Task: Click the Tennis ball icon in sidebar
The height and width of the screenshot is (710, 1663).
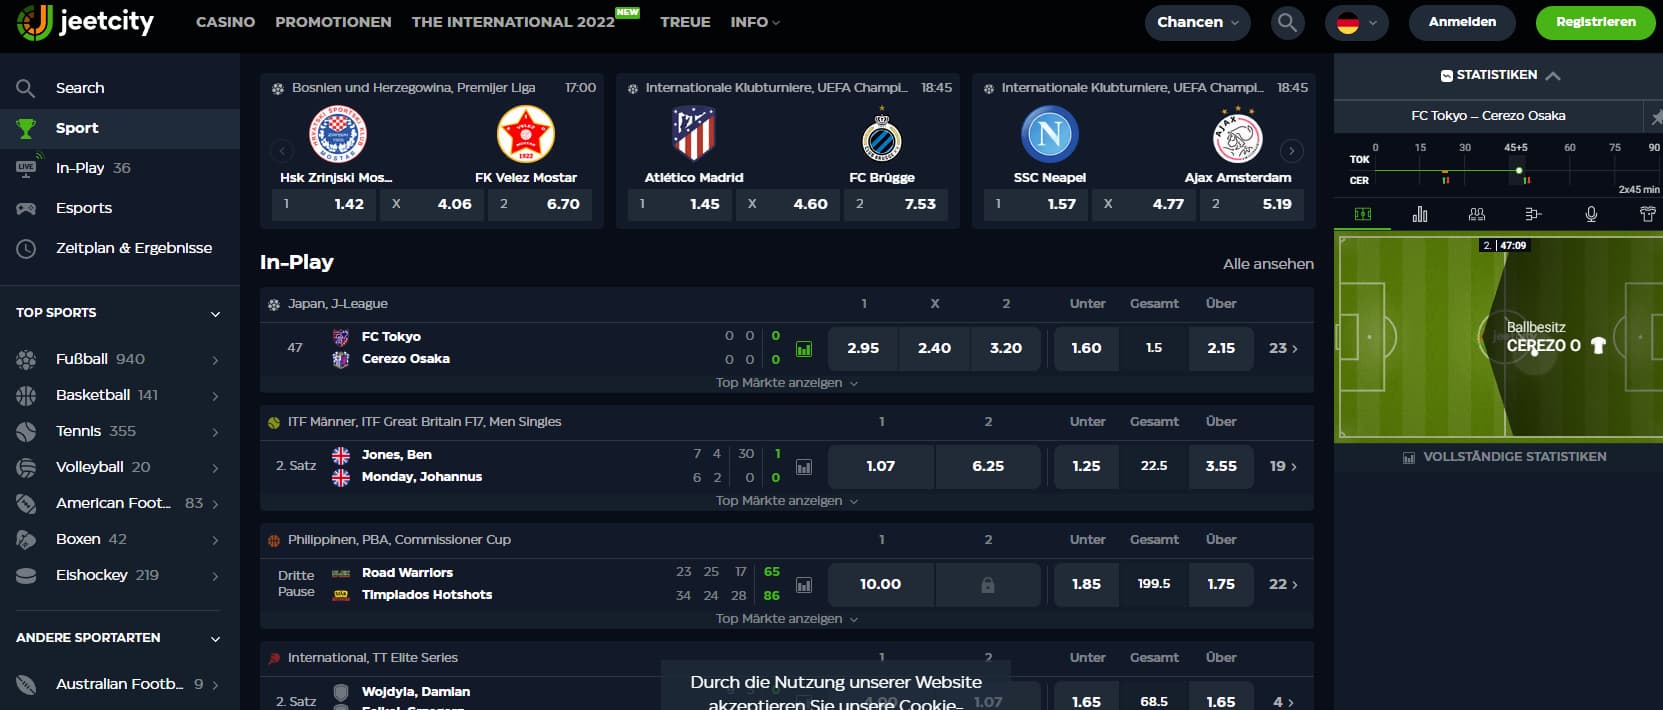Action: click(27, 431)
